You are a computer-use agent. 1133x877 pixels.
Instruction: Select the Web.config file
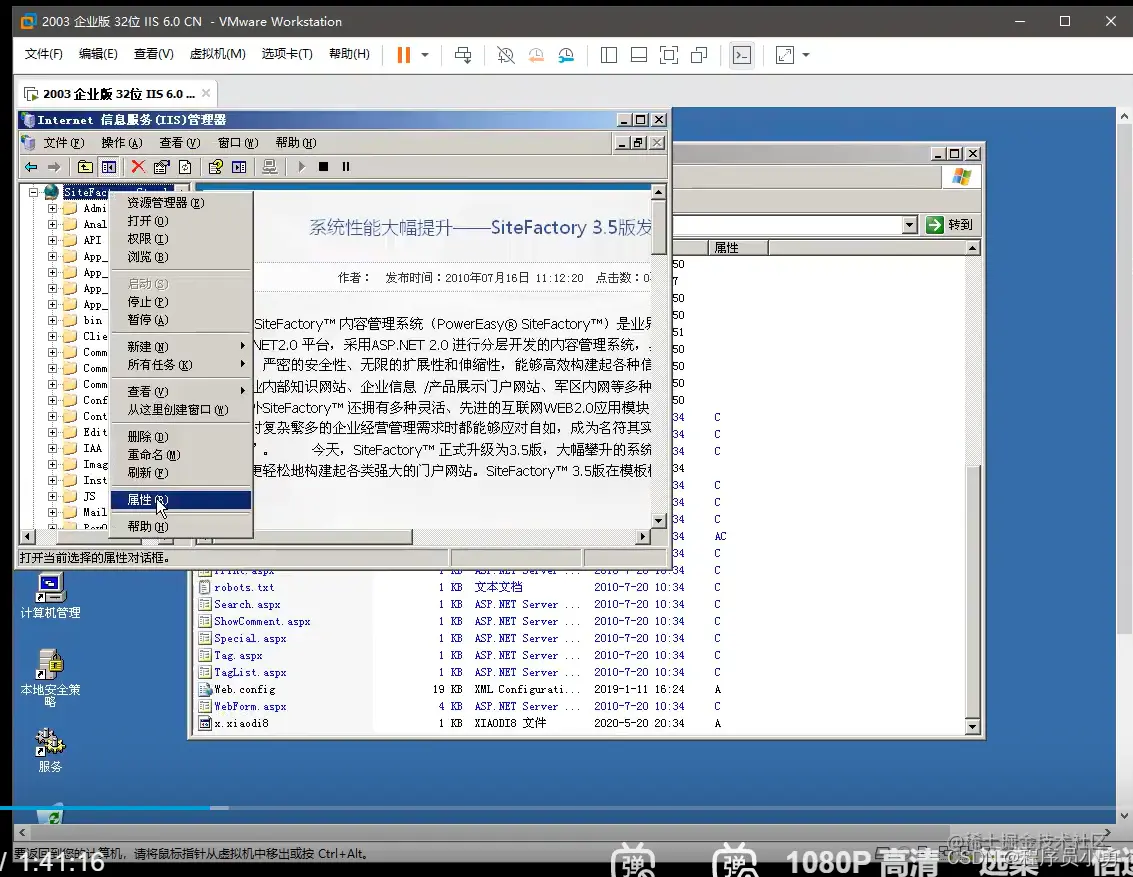[x=244, y=690]
